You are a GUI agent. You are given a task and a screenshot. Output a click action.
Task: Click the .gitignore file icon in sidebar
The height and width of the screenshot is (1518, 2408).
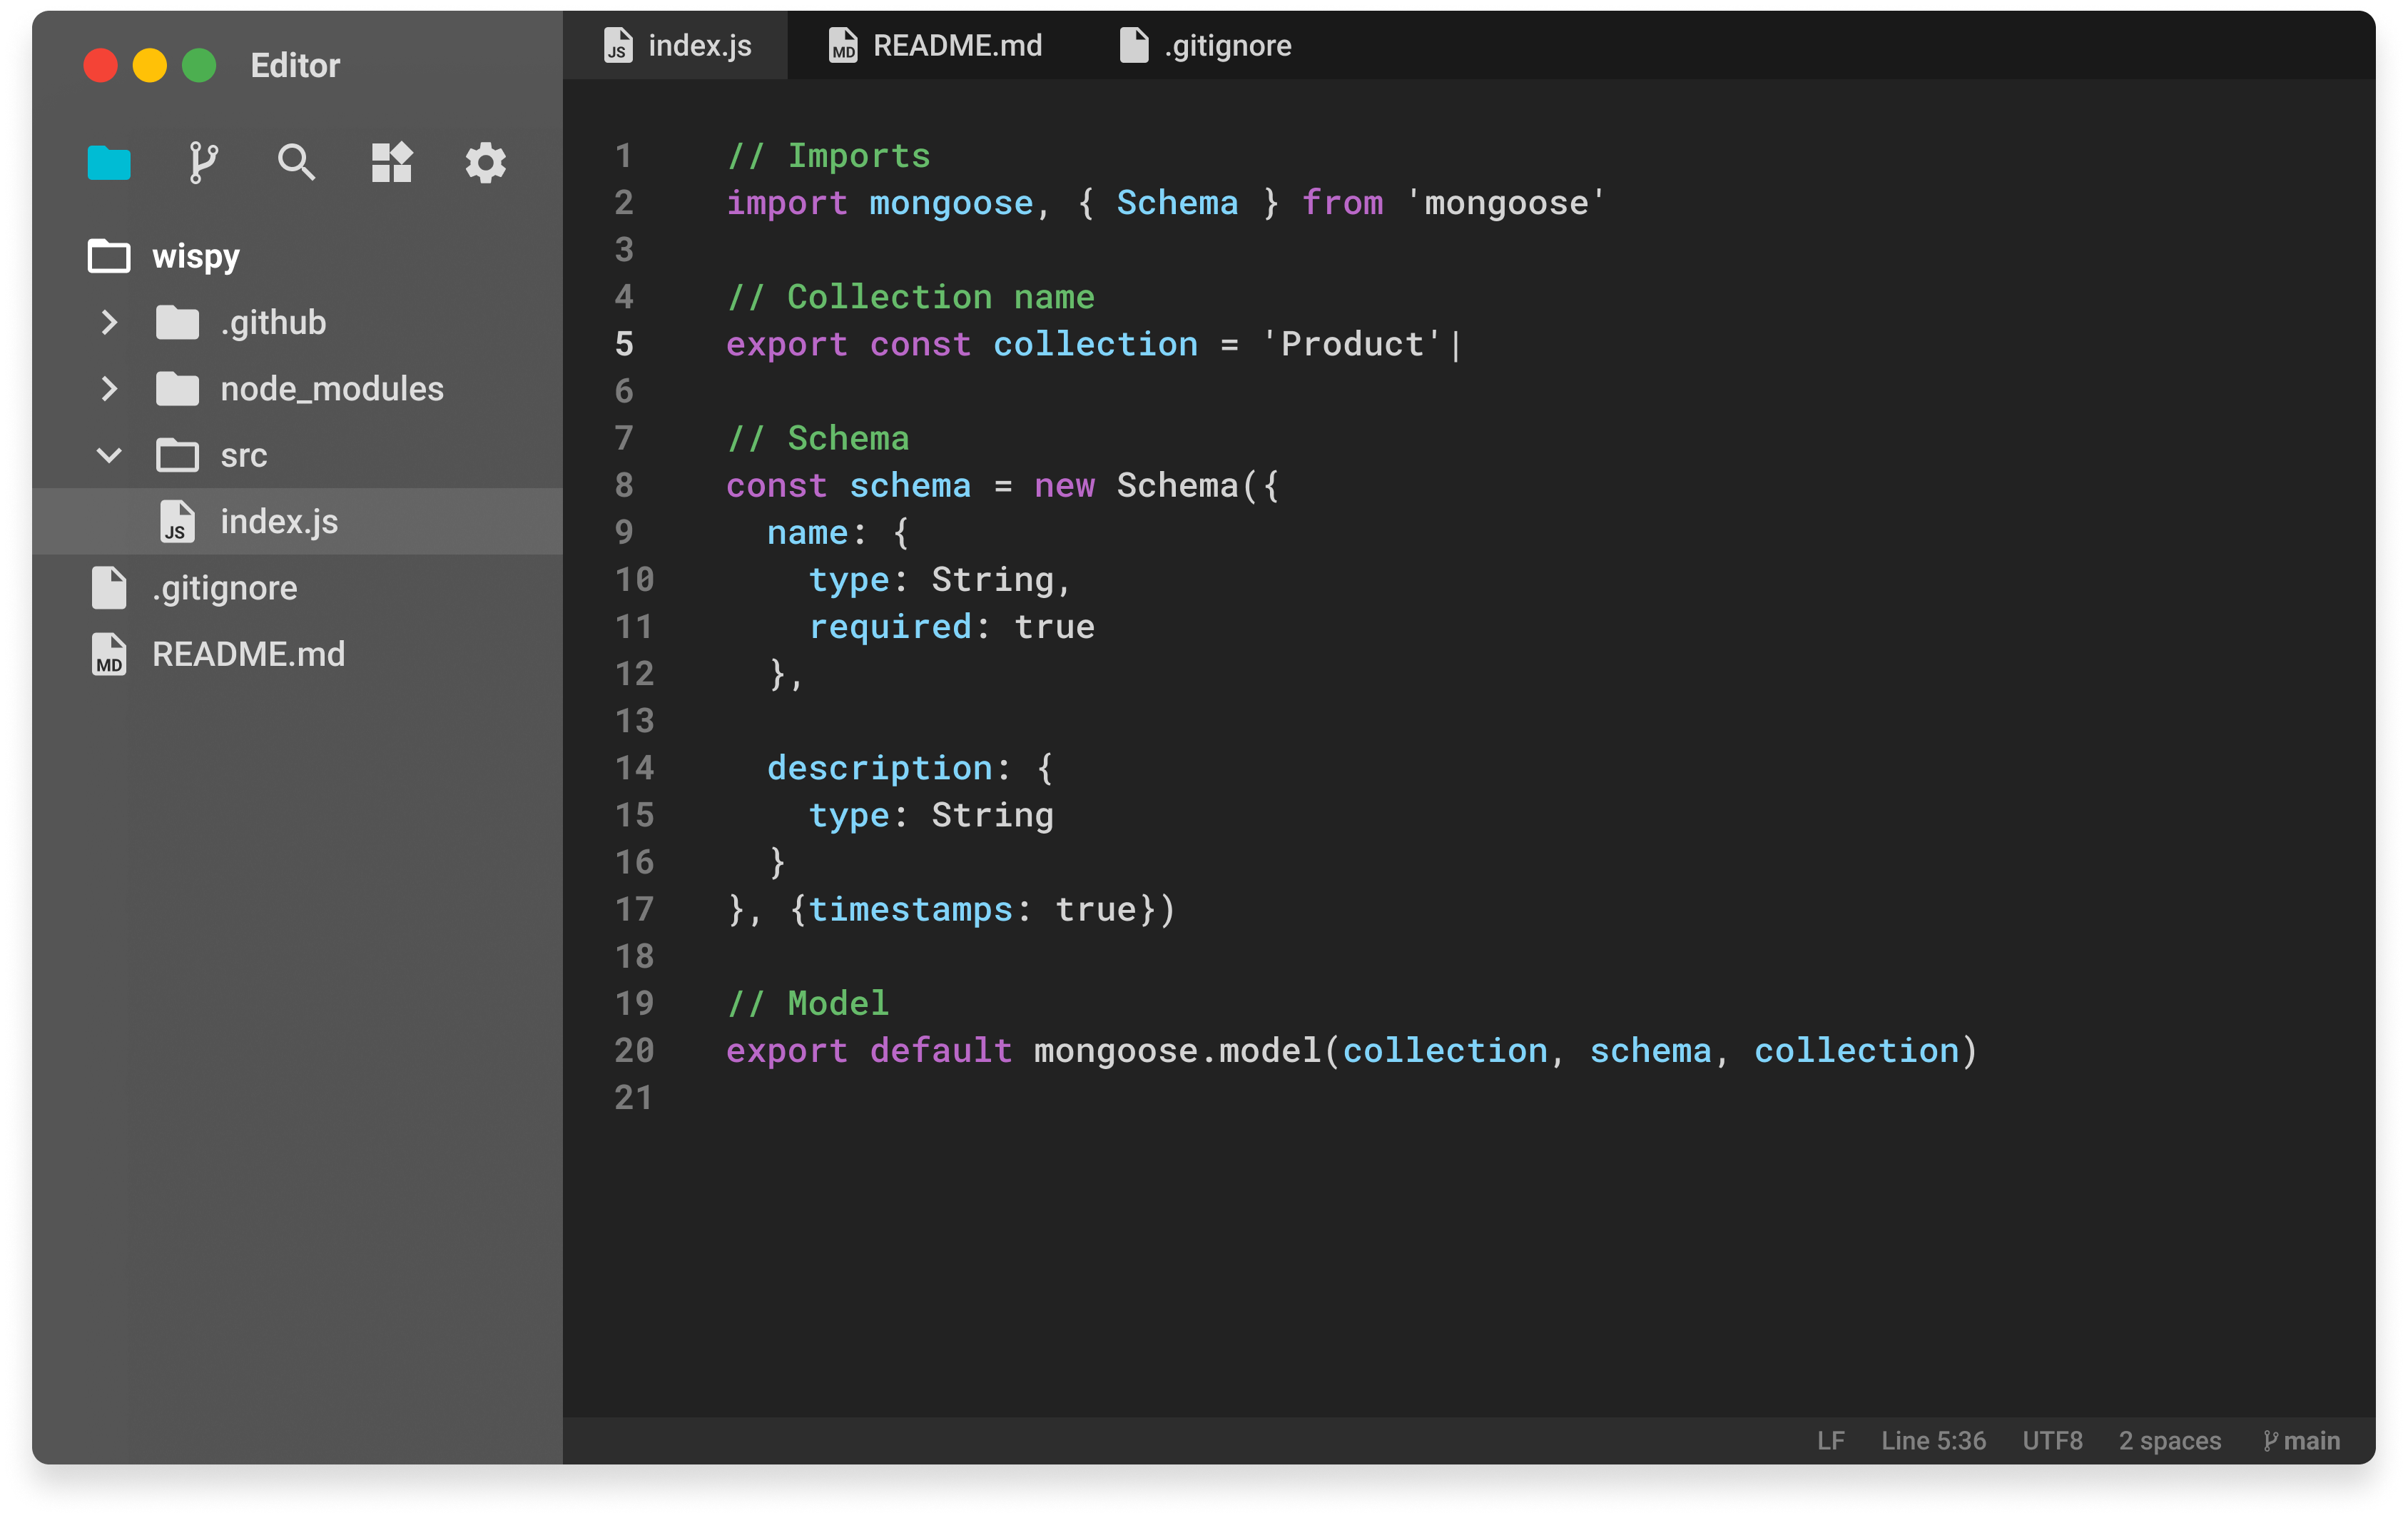[x=109, y=588]
